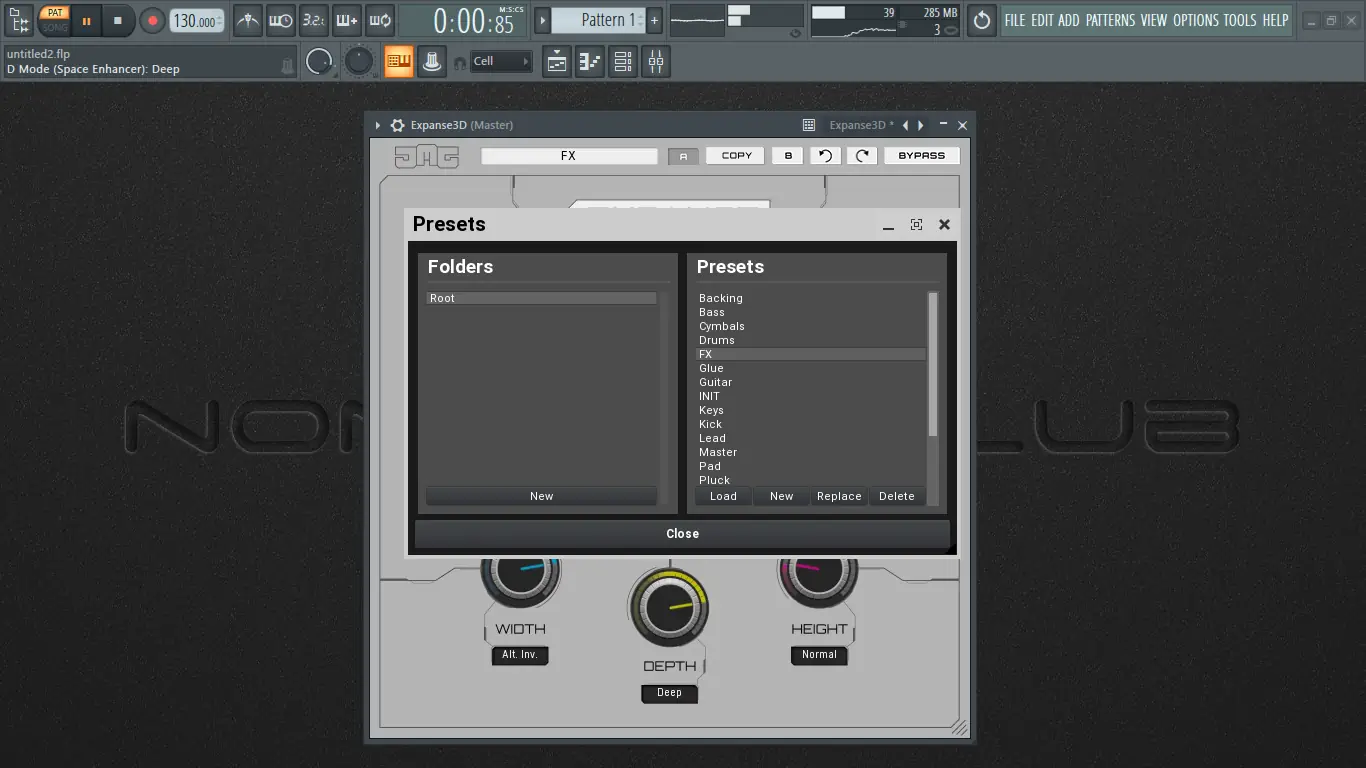Select the Root folder
The width and height of the screenshot is (1366, 768).
coord(541,298)
